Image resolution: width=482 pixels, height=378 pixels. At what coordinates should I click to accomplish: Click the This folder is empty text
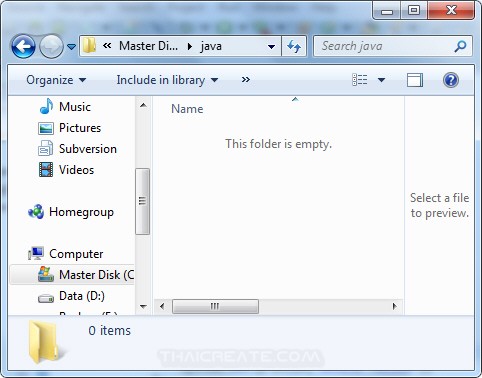pyautogui.click(x=278, y=144)
